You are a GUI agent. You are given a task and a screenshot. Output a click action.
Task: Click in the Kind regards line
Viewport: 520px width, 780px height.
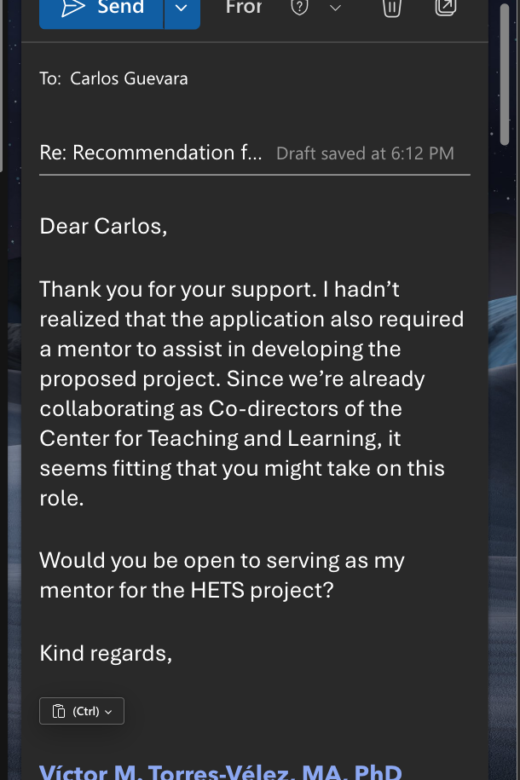[x=105, y=653]
